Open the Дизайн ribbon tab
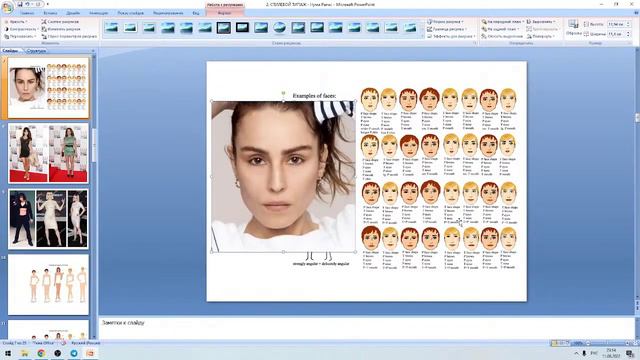Screen dimensions: 640x360 (x=73, y=13)
